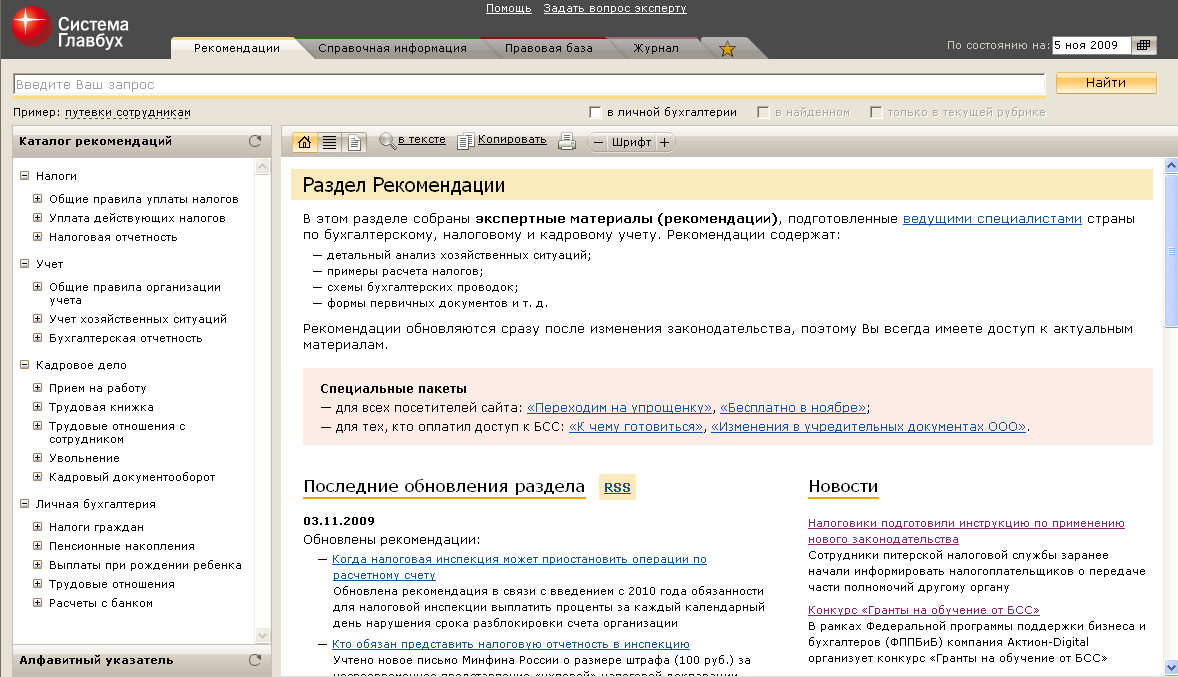Expand the 'Увольнение' node

click(x=38, y=457)
